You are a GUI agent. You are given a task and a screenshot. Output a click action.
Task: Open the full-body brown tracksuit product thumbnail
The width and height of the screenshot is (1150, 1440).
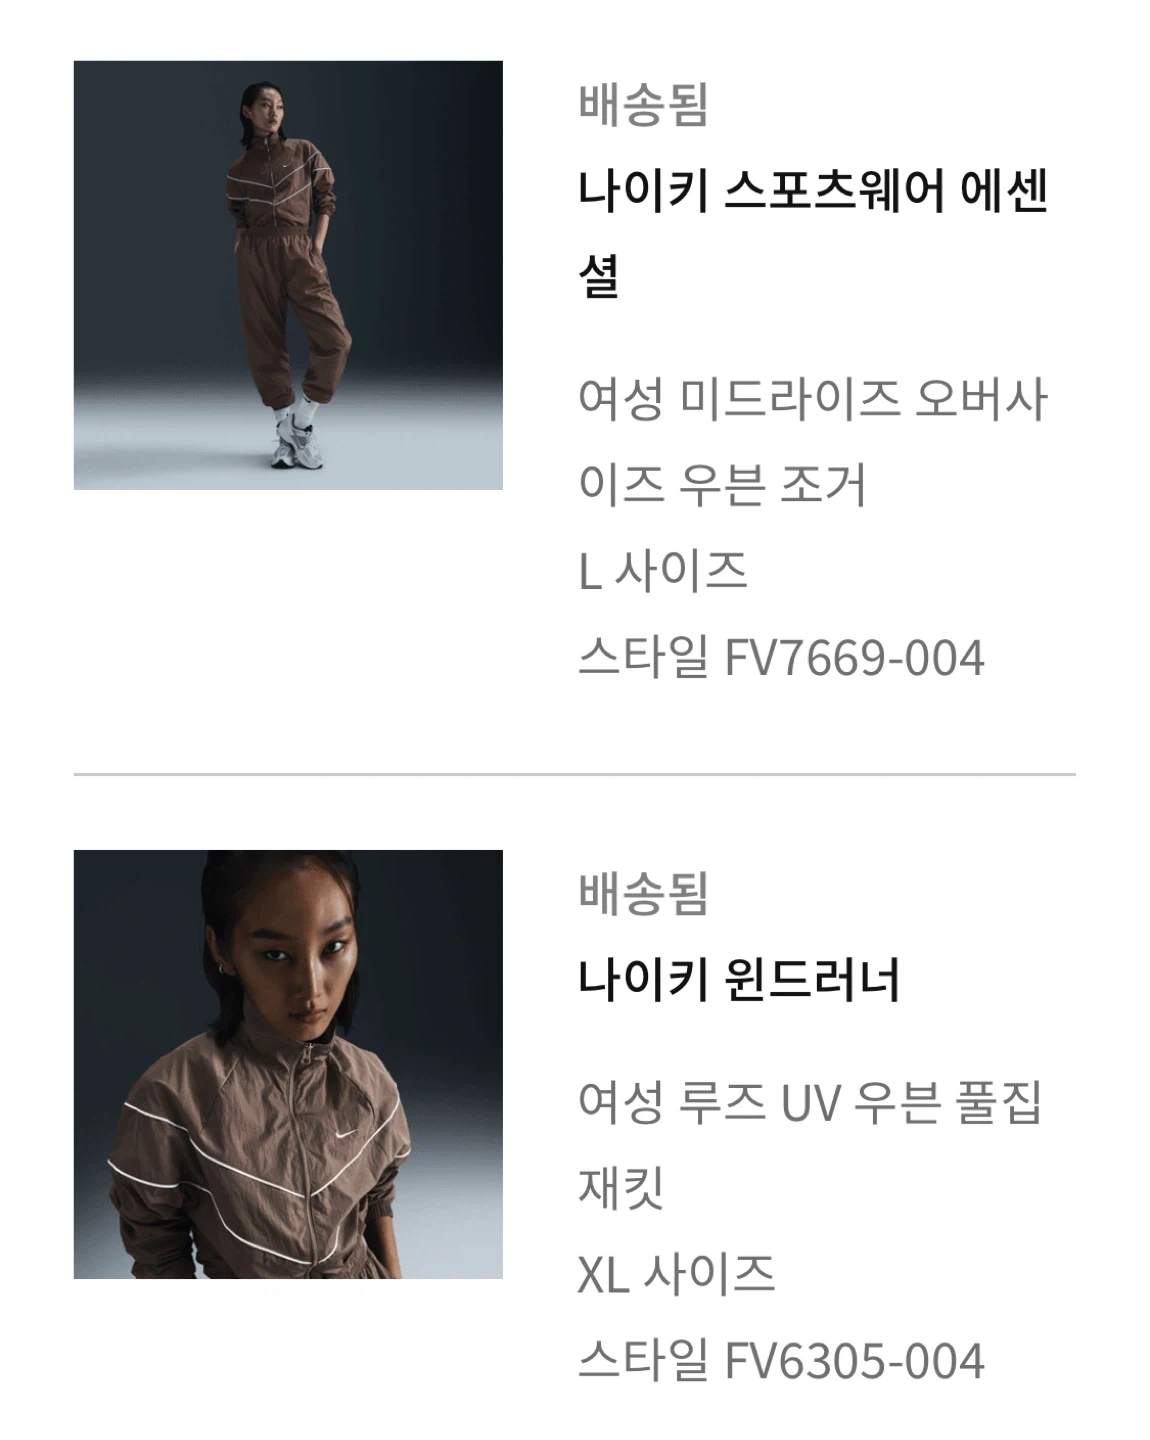[x=288, y=275]
